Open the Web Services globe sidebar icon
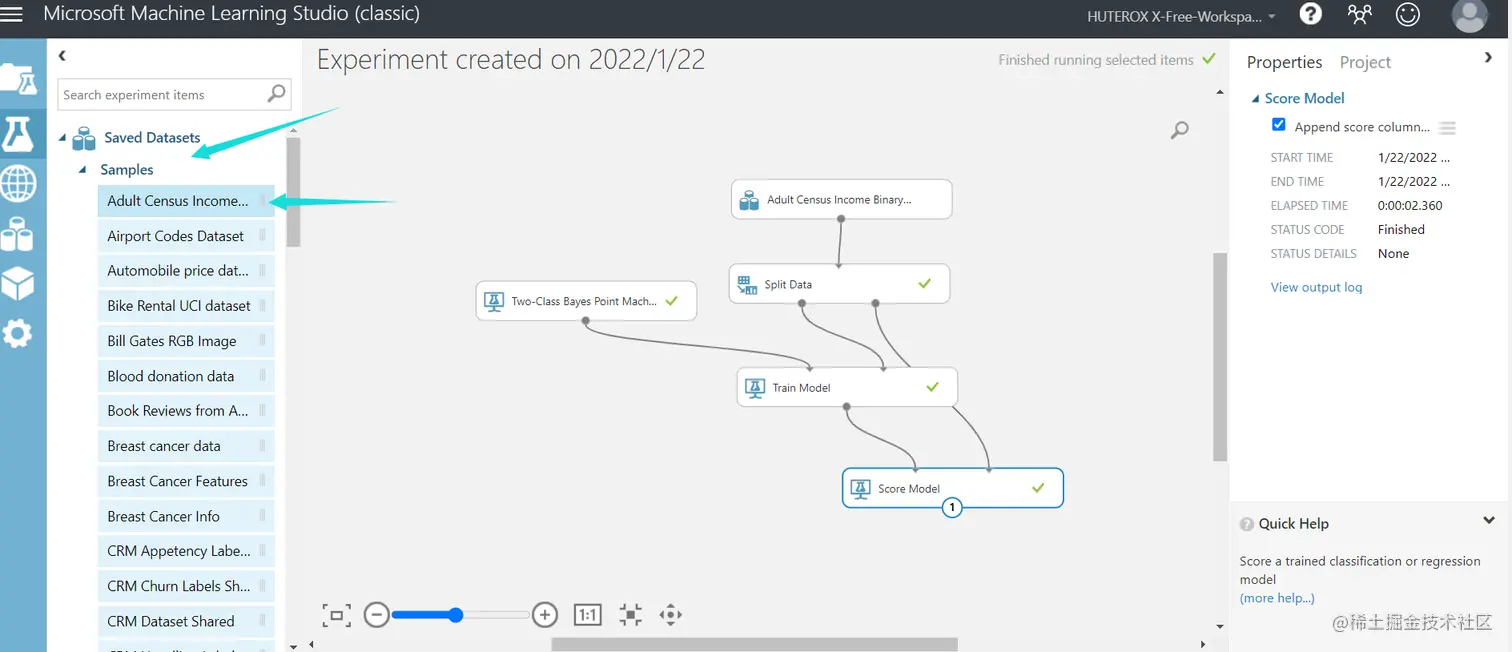The height and width of the screenshot is (652, 1512). (18, 183)
